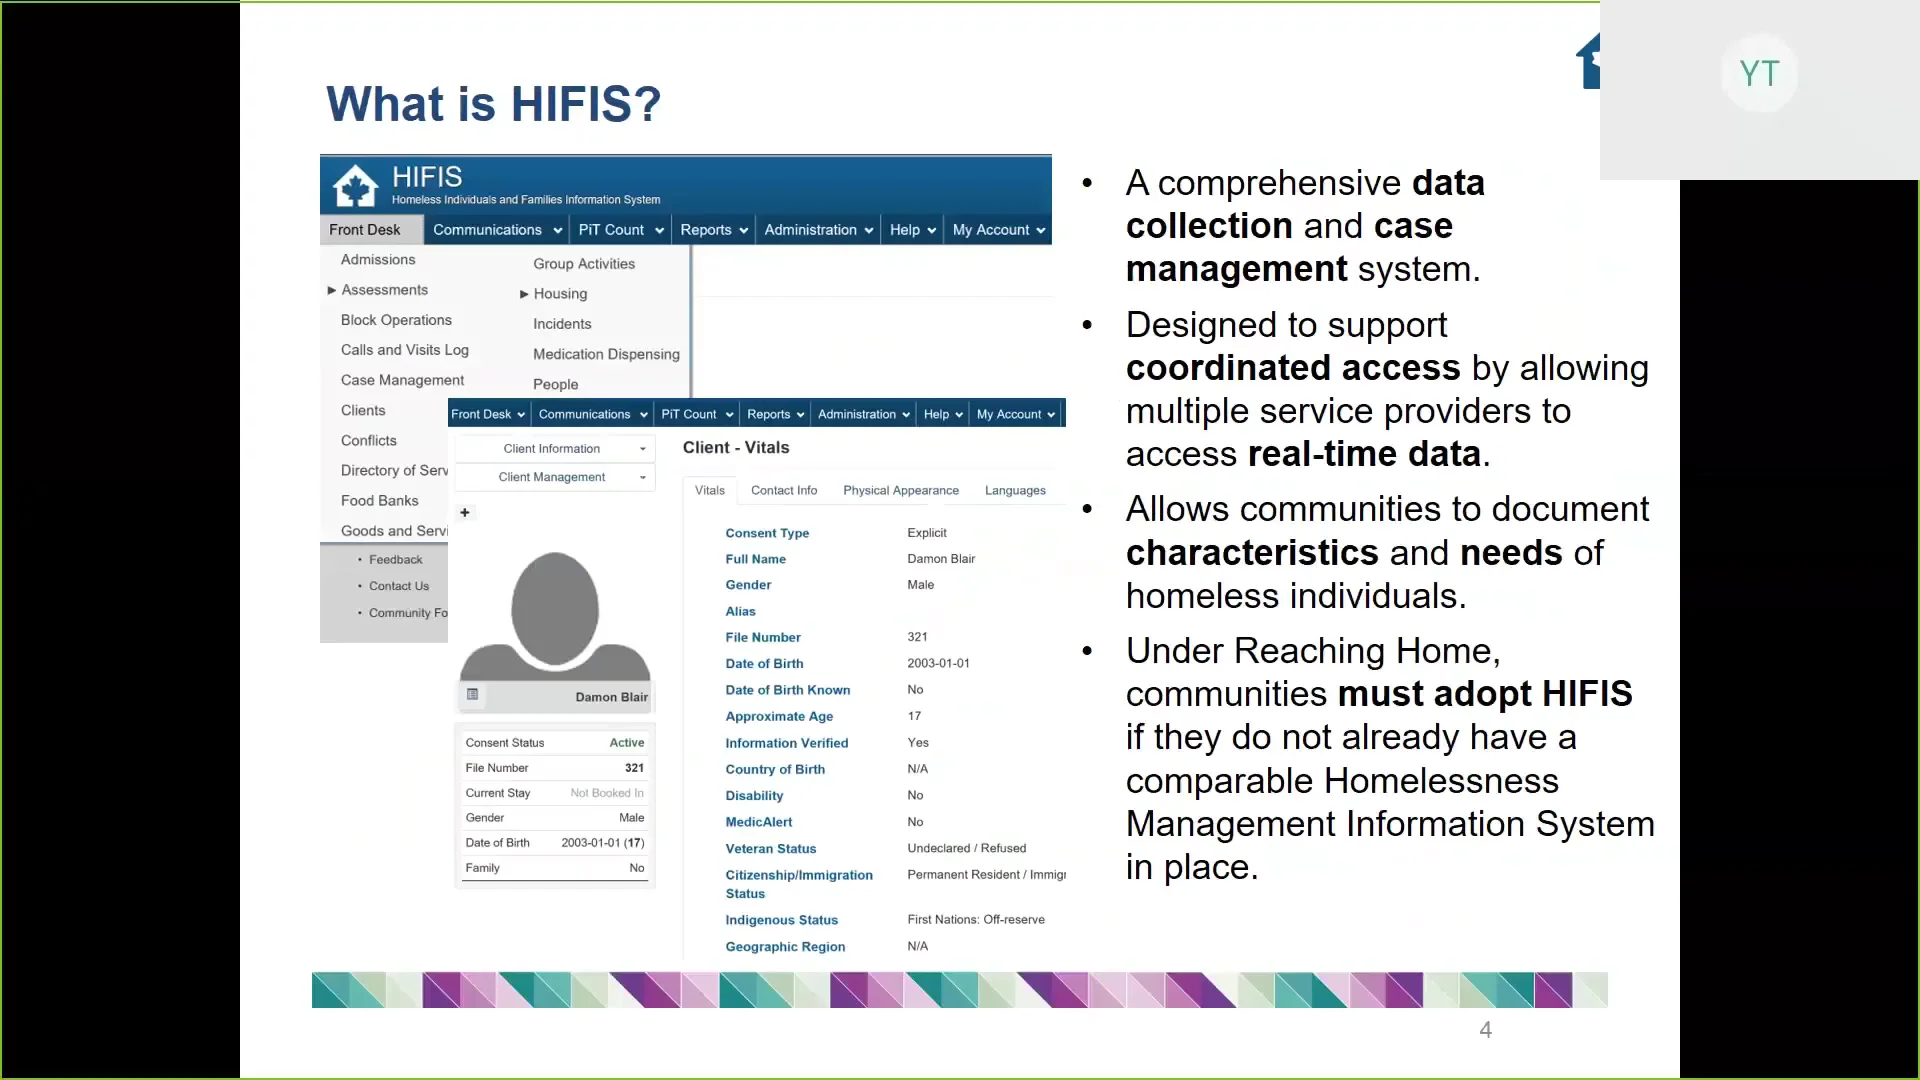Click the table icon beside Damon Blair's name
Image resolution: width=1920 pixels, height=1080 pixels.
472,694
